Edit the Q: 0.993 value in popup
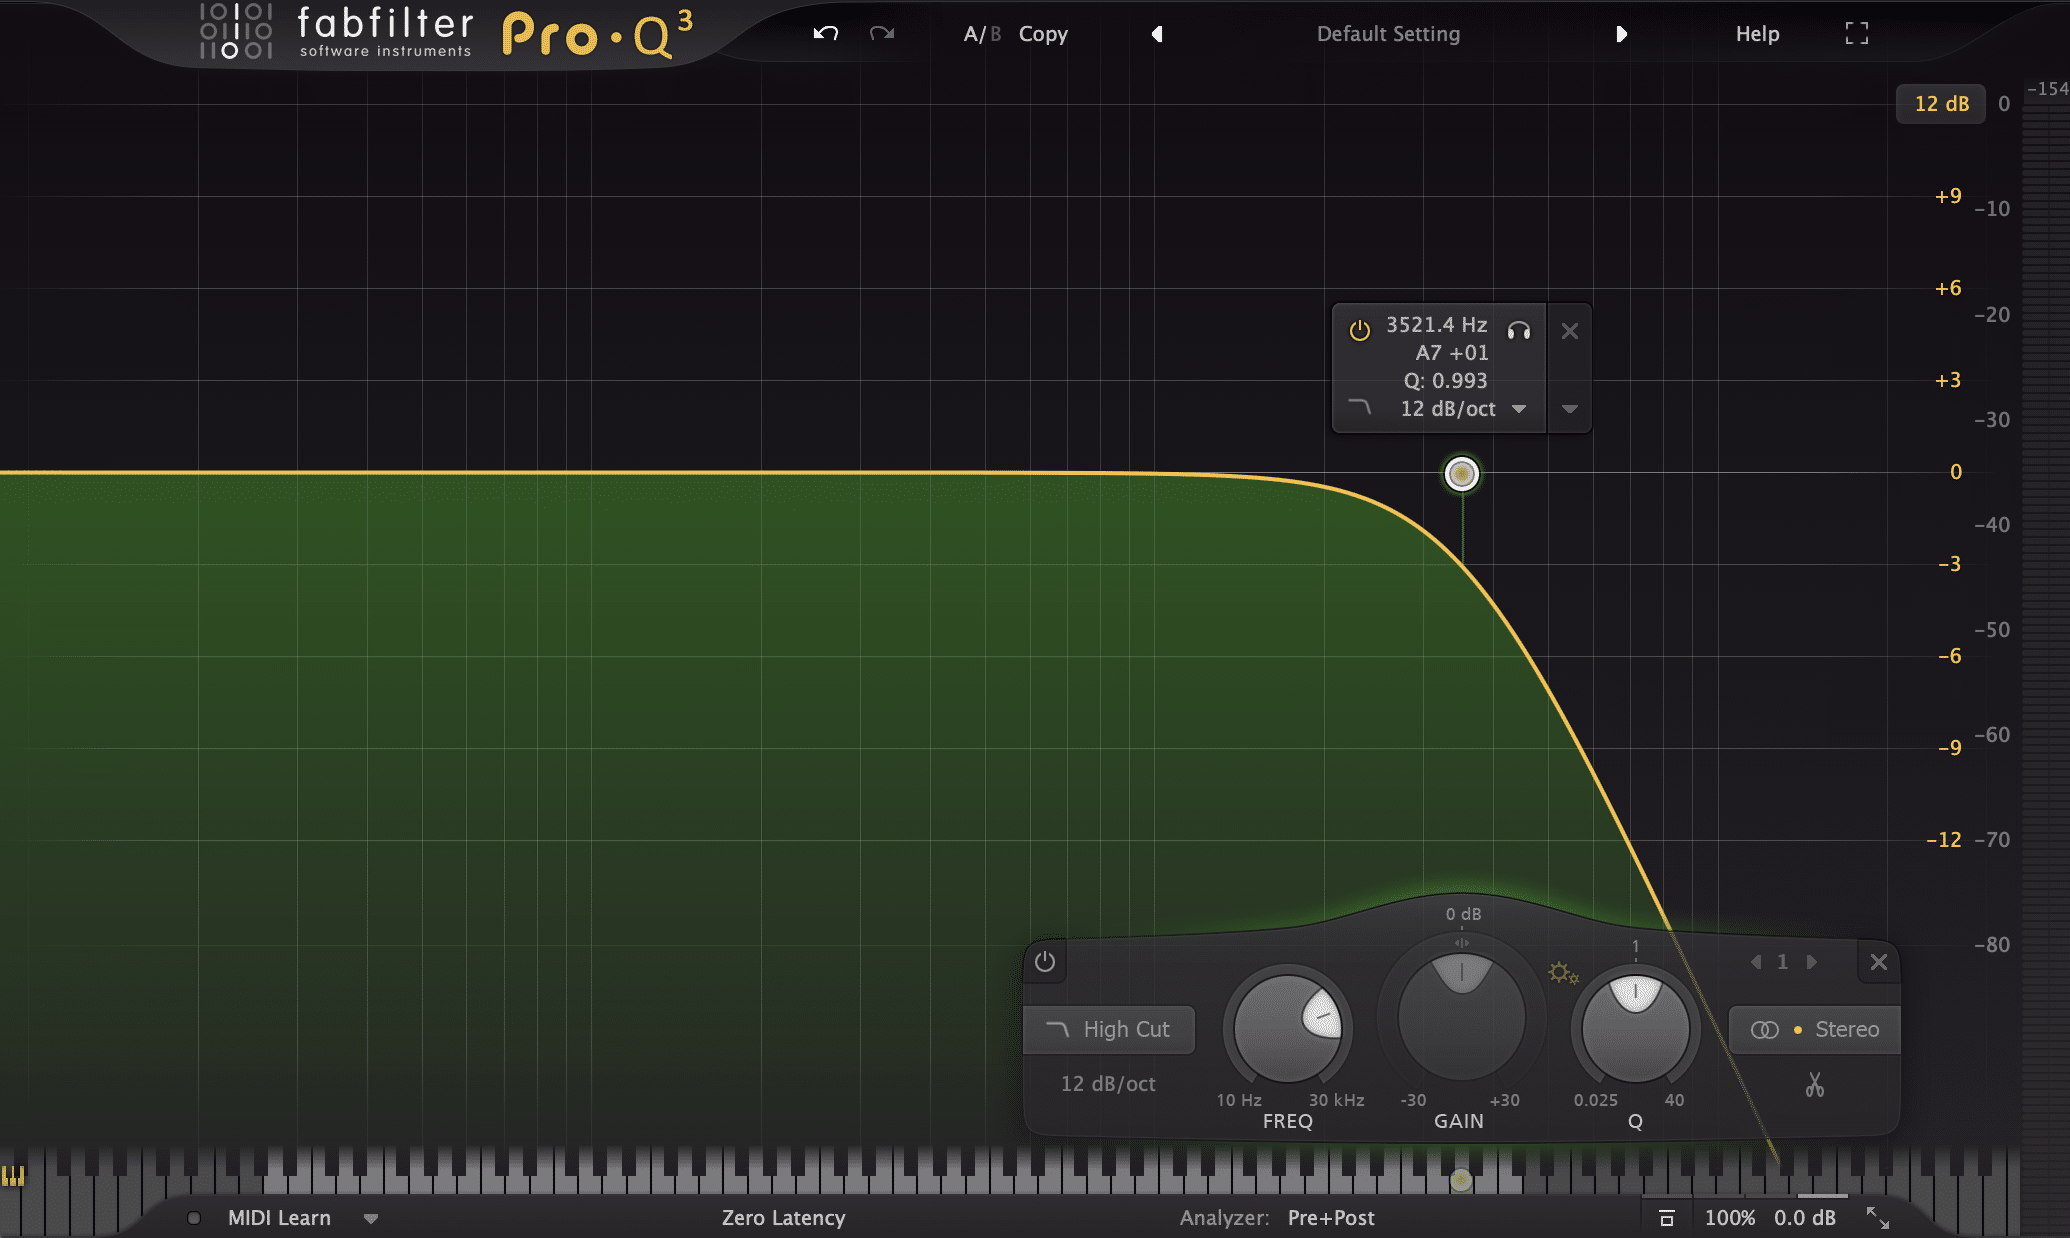 click(x=1445, y=381)
